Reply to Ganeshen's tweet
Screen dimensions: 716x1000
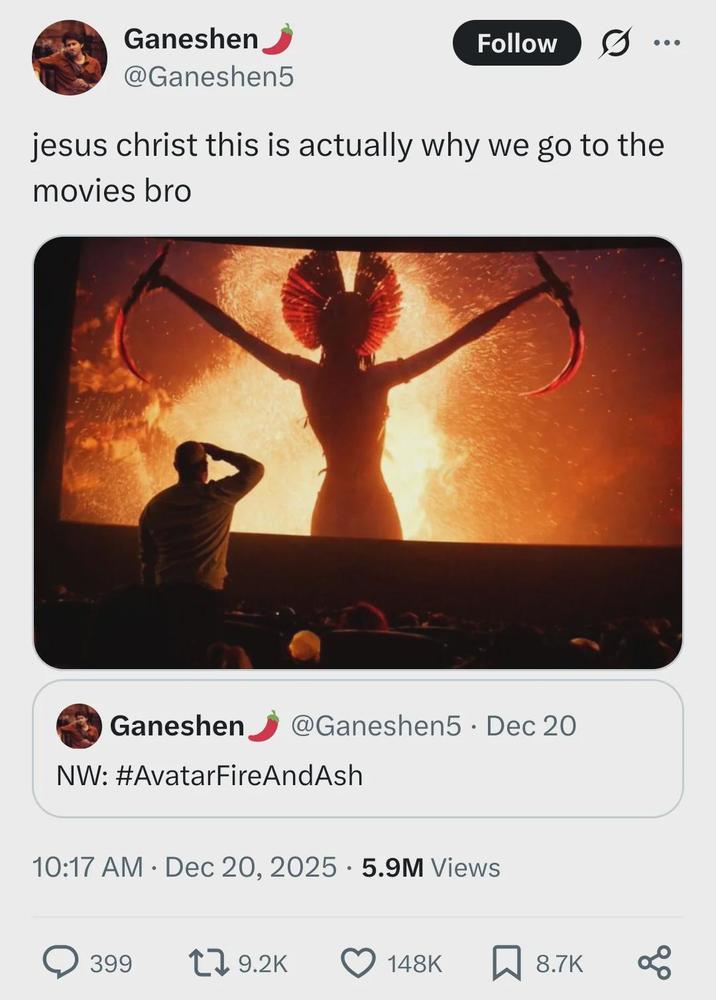click(58, 963)
